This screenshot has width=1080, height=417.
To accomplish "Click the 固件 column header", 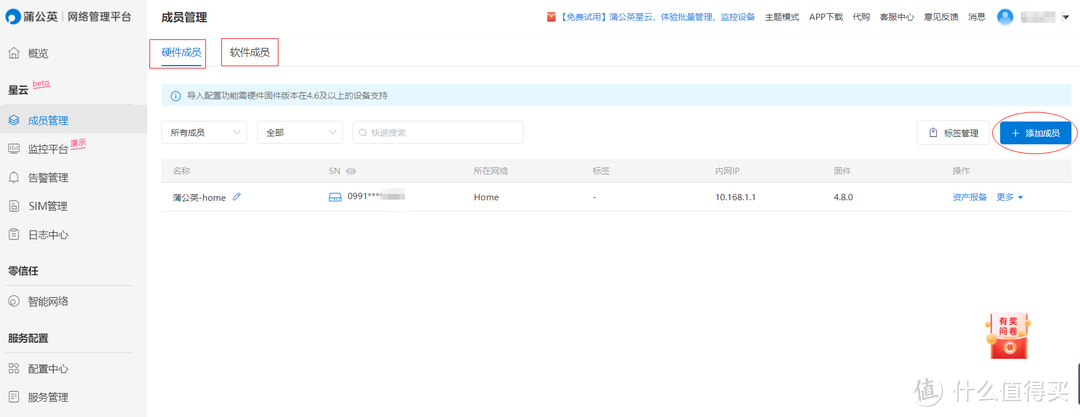I will coord(842,170).
